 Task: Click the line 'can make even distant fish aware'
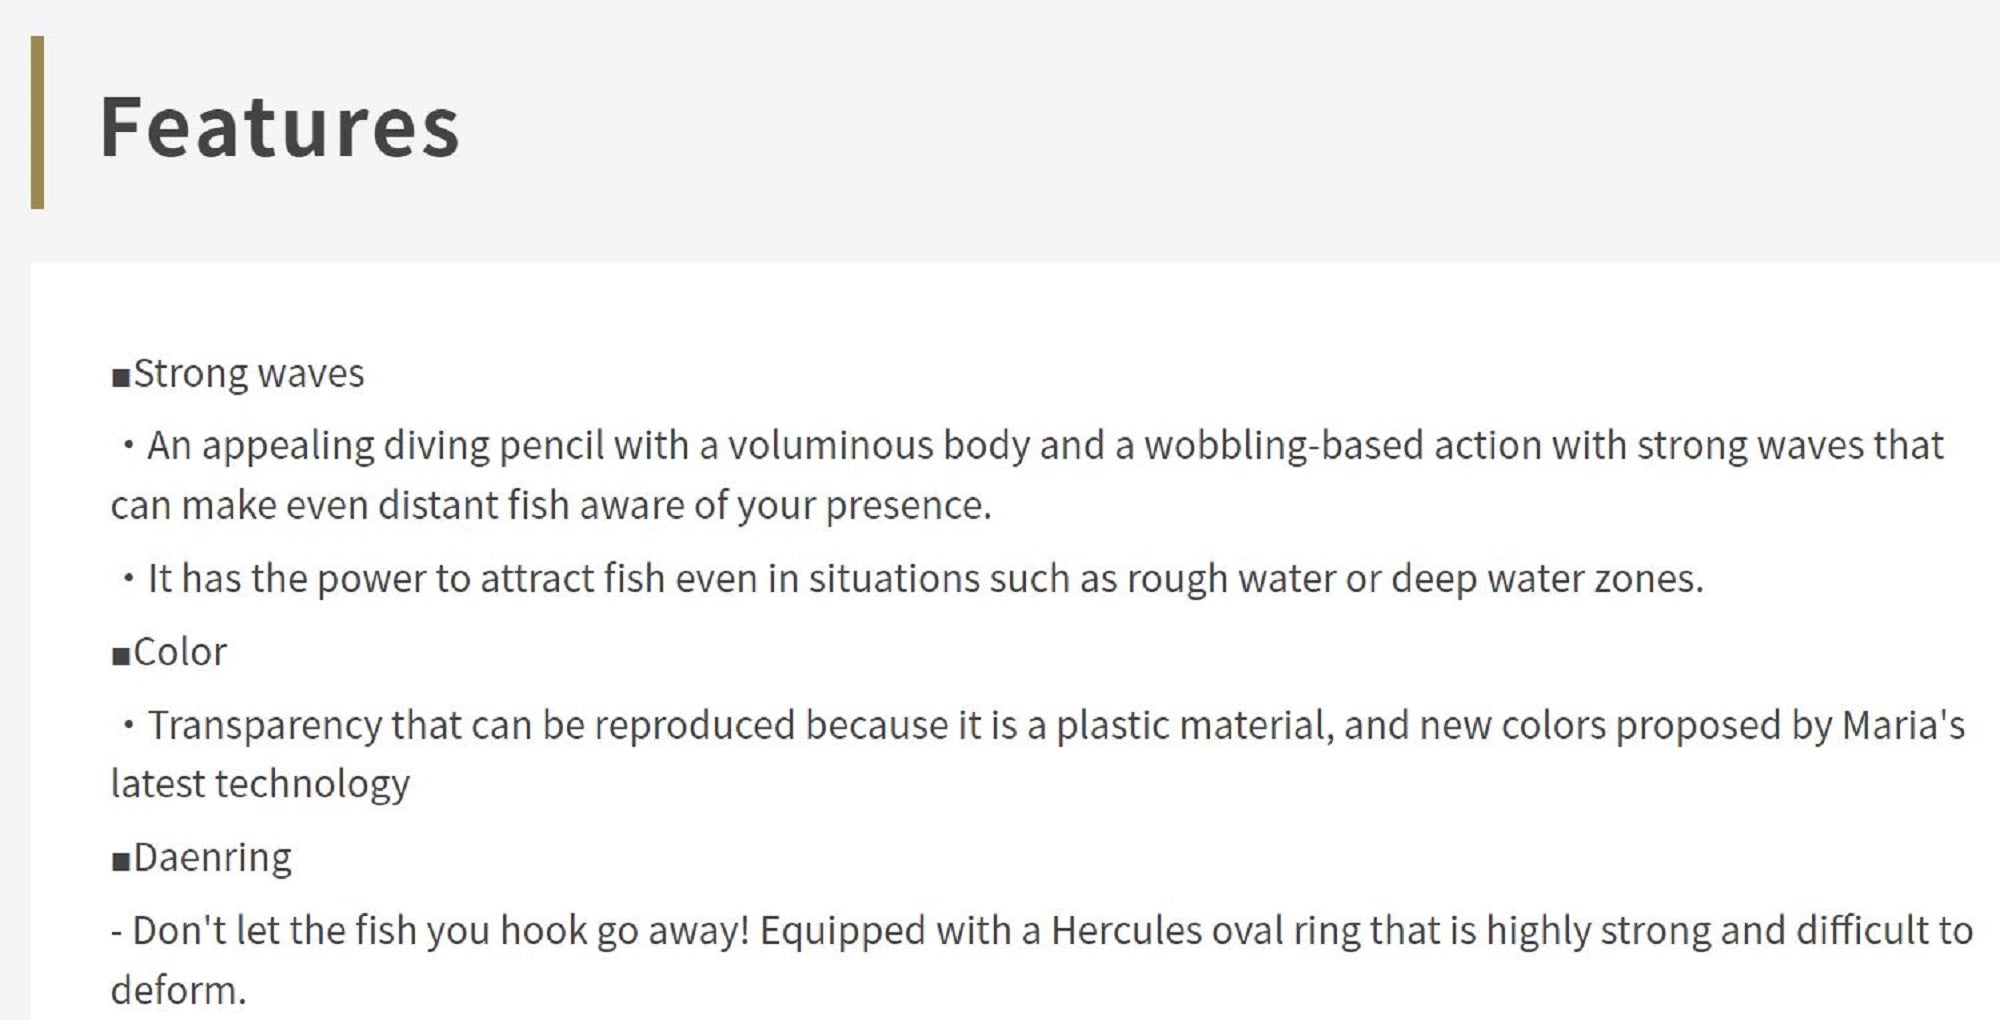click(x=550, y=506)
